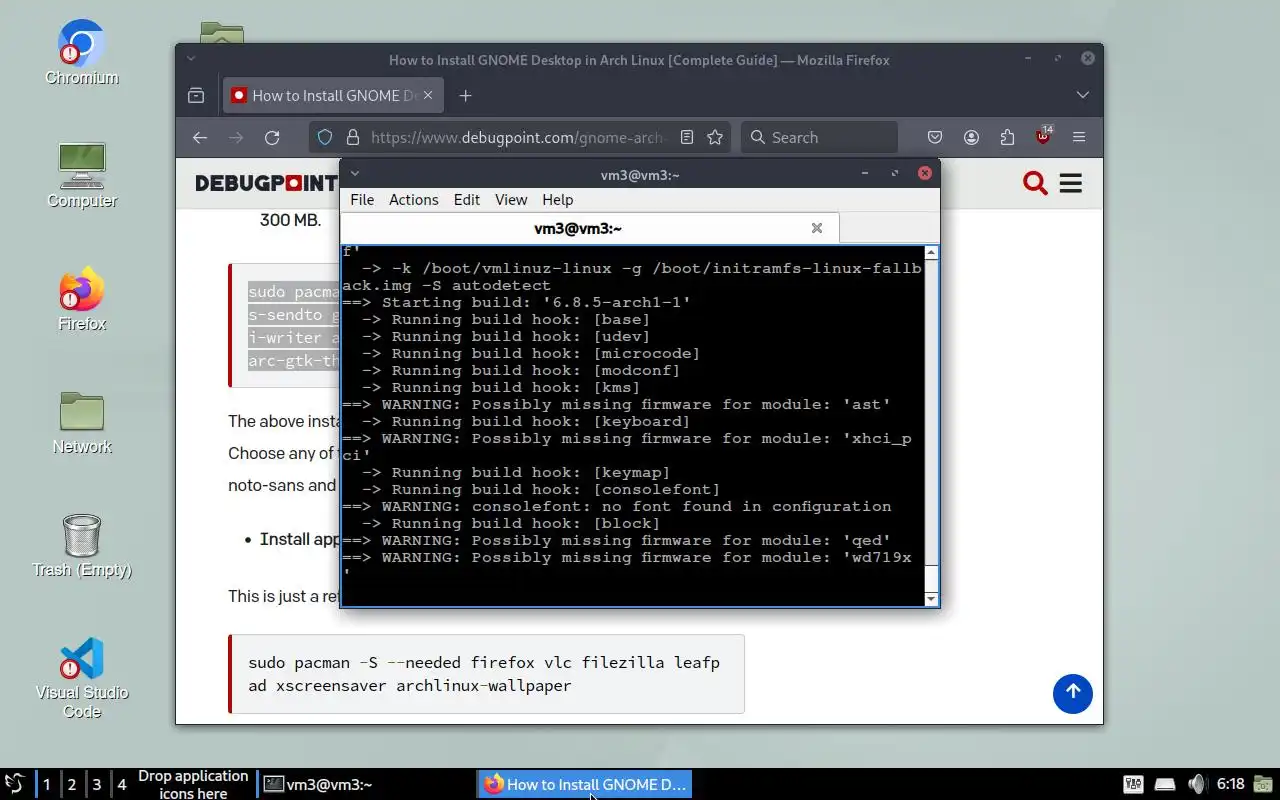Open the list all tabs dropdown

point(1082,95)
